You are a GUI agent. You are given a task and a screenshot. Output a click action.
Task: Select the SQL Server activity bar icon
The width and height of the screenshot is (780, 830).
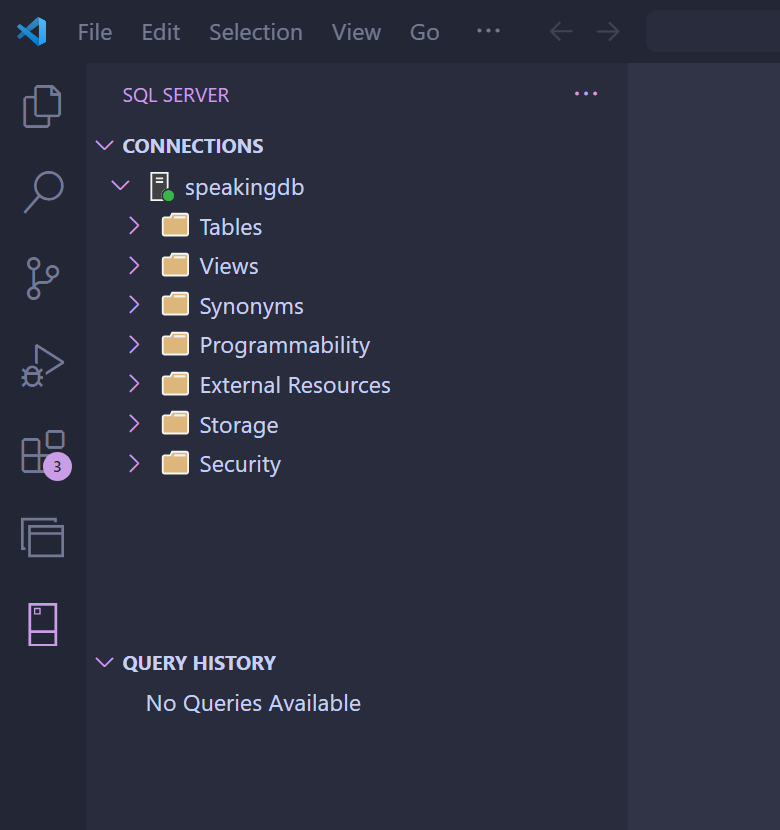(42, 624)
